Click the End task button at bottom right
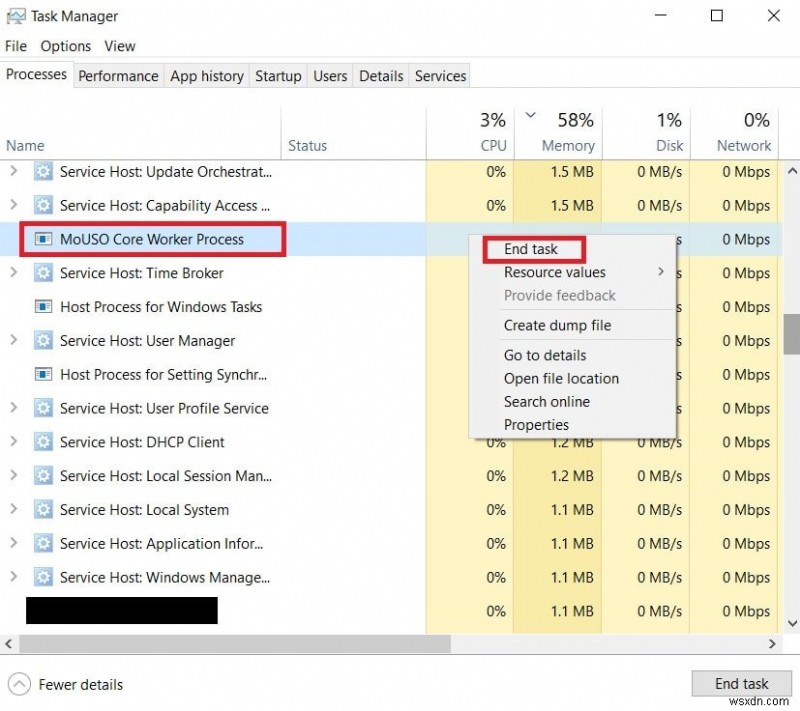This screenshot has height=711, width=800. (x=742, y=683)
